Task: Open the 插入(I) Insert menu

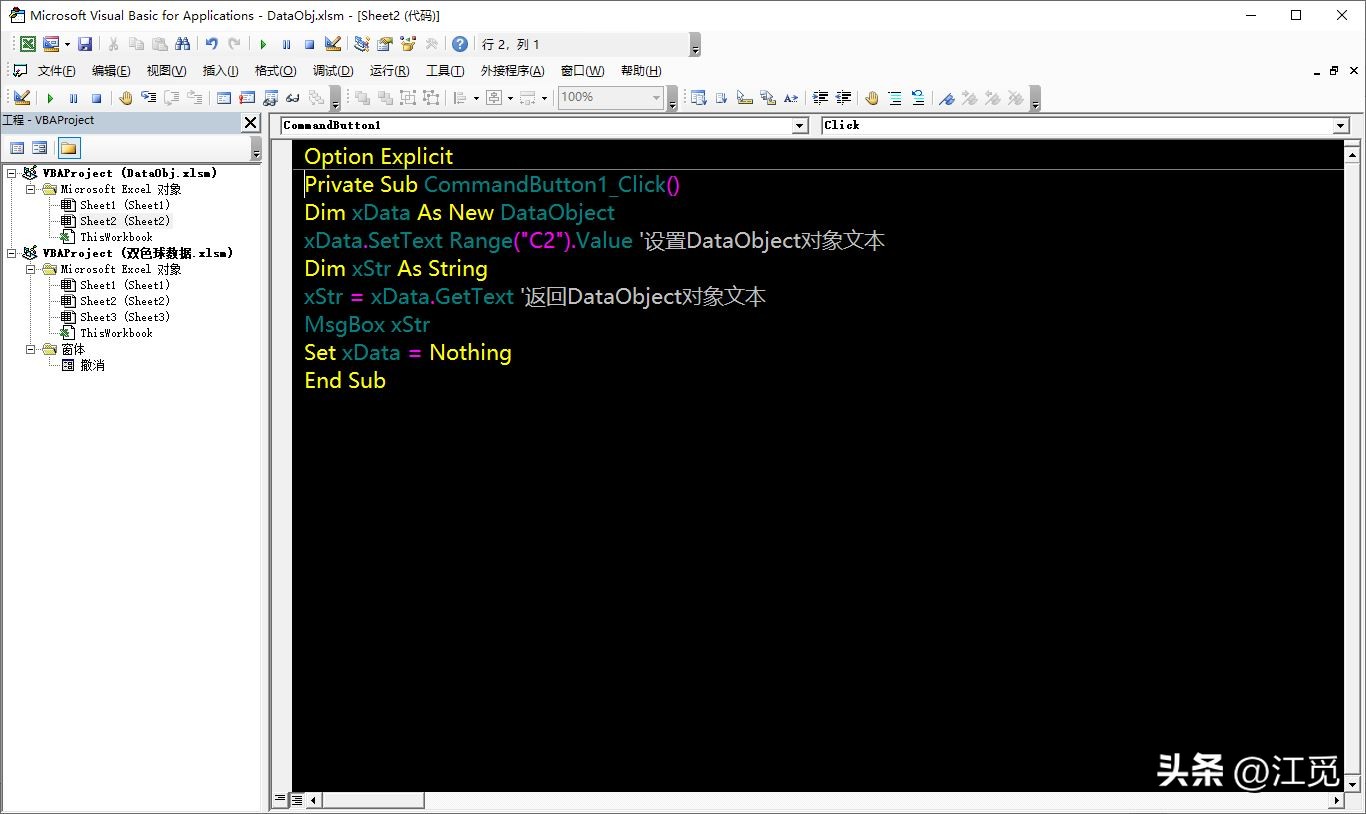Action: point(220,71)
